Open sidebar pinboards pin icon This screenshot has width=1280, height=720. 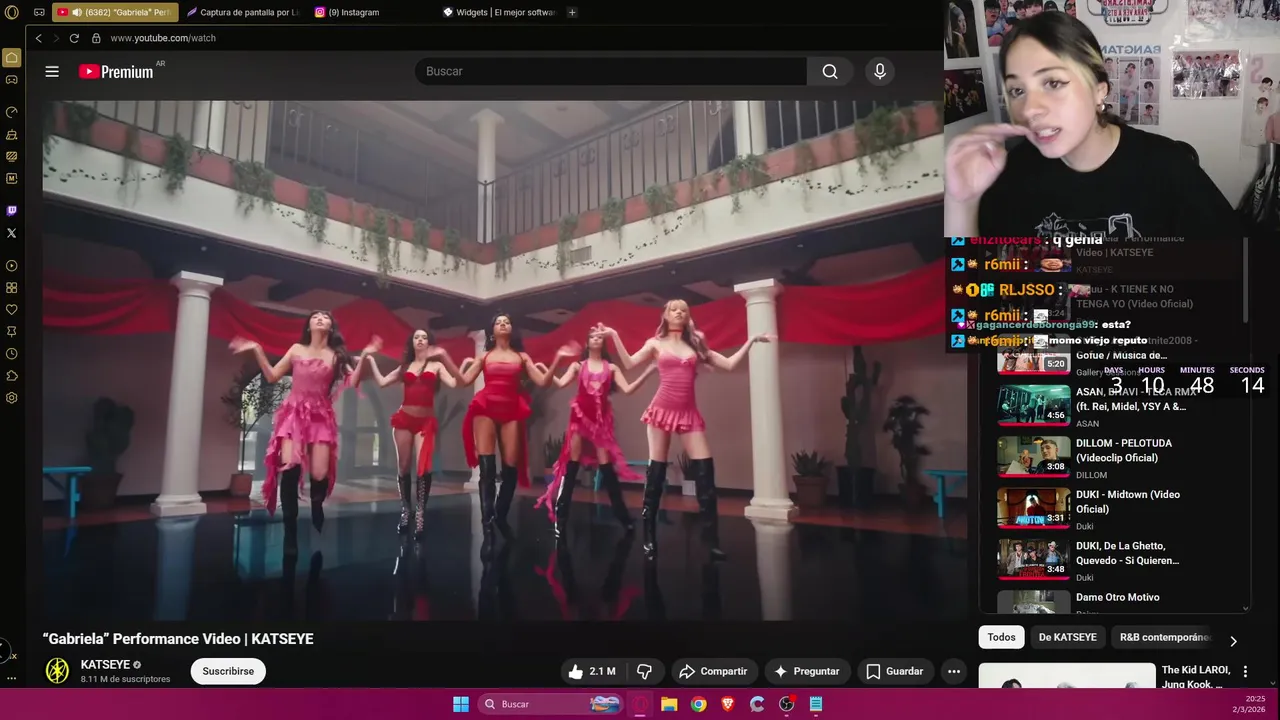click(x=12, y=332)
